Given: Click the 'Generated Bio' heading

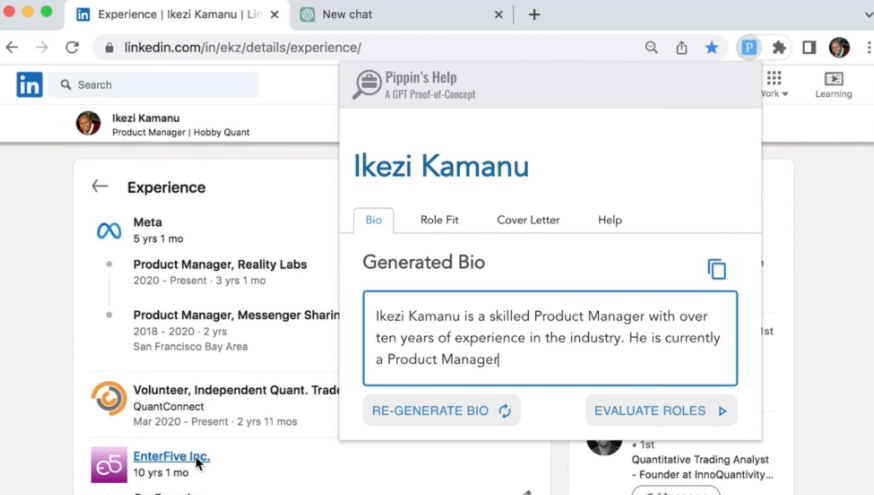Looking at the screenshot, I should 424,262.
